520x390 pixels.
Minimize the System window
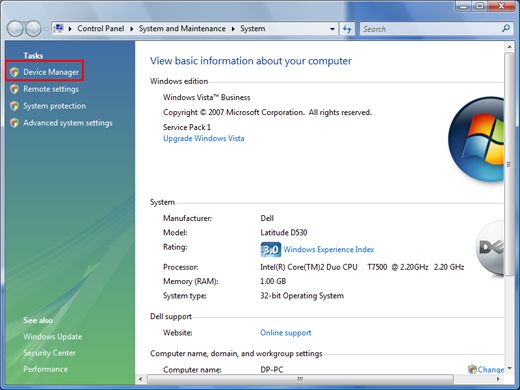click(x=464, y=6)
